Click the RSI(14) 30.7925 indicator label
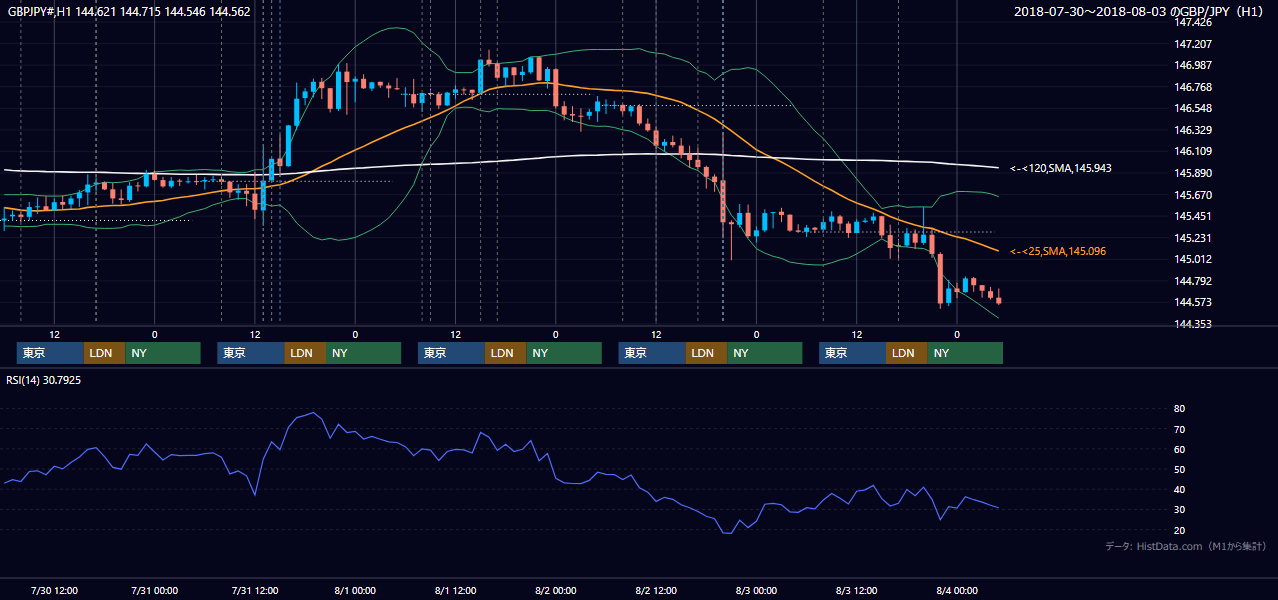Screen dimensions: 1278x600 point(43,380)
